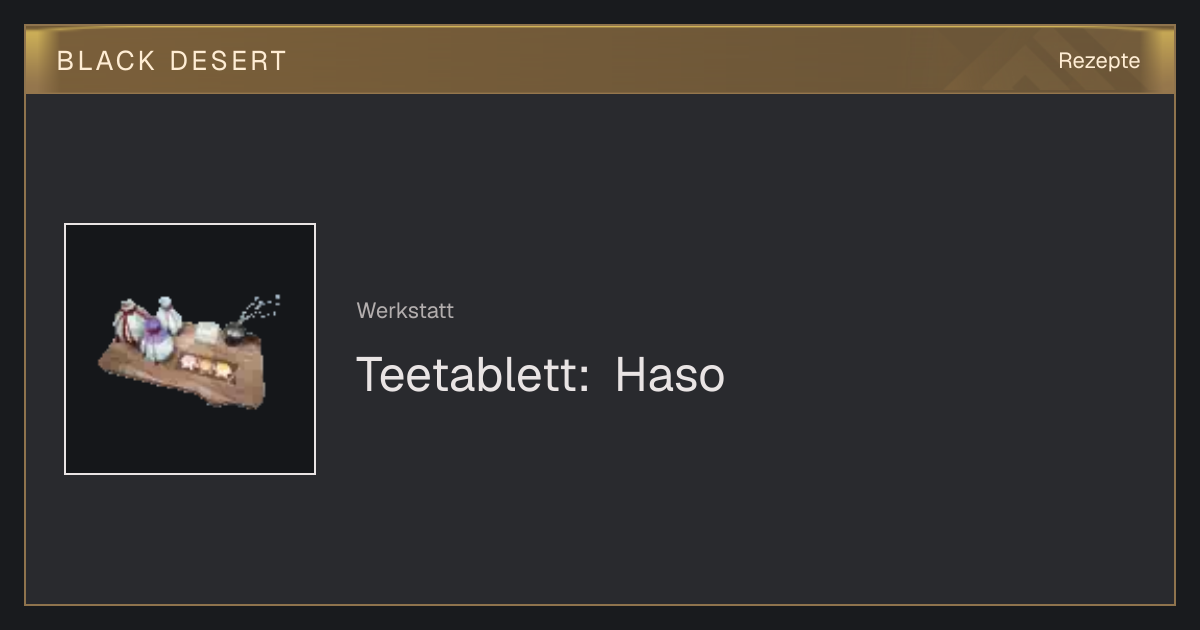Click the incense smoke particles in the image
This screenshot has height=630, width=1200.
(x=261, y=307)
